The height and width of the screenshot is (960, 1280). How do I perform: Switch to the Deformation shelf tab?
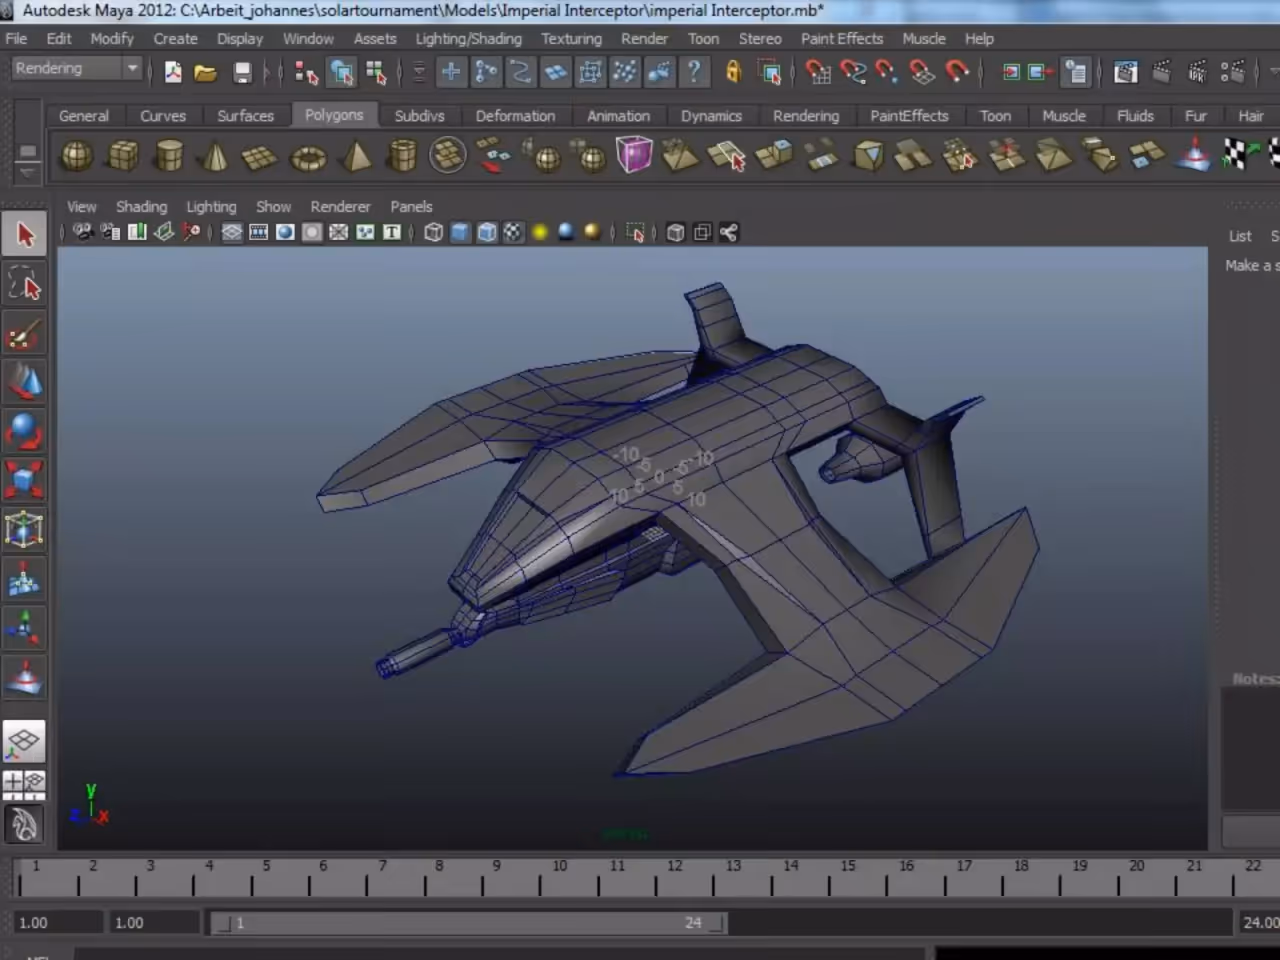click(x=515, y=116)
